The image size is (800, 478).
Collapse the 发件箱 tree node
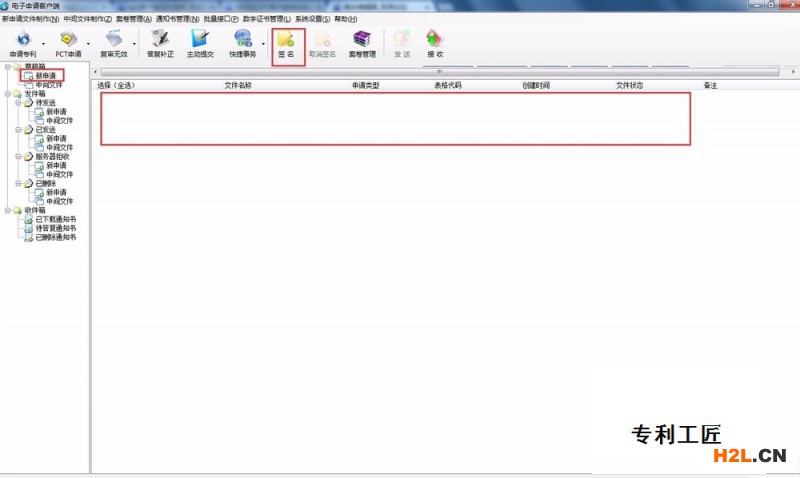pos(7,94)
